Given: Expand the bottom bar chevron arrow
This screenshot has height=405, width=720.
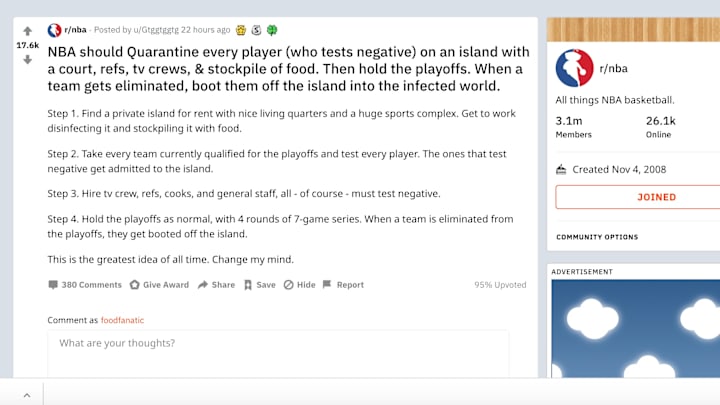Looking at the screenshot, I should (x=27, y=395).
